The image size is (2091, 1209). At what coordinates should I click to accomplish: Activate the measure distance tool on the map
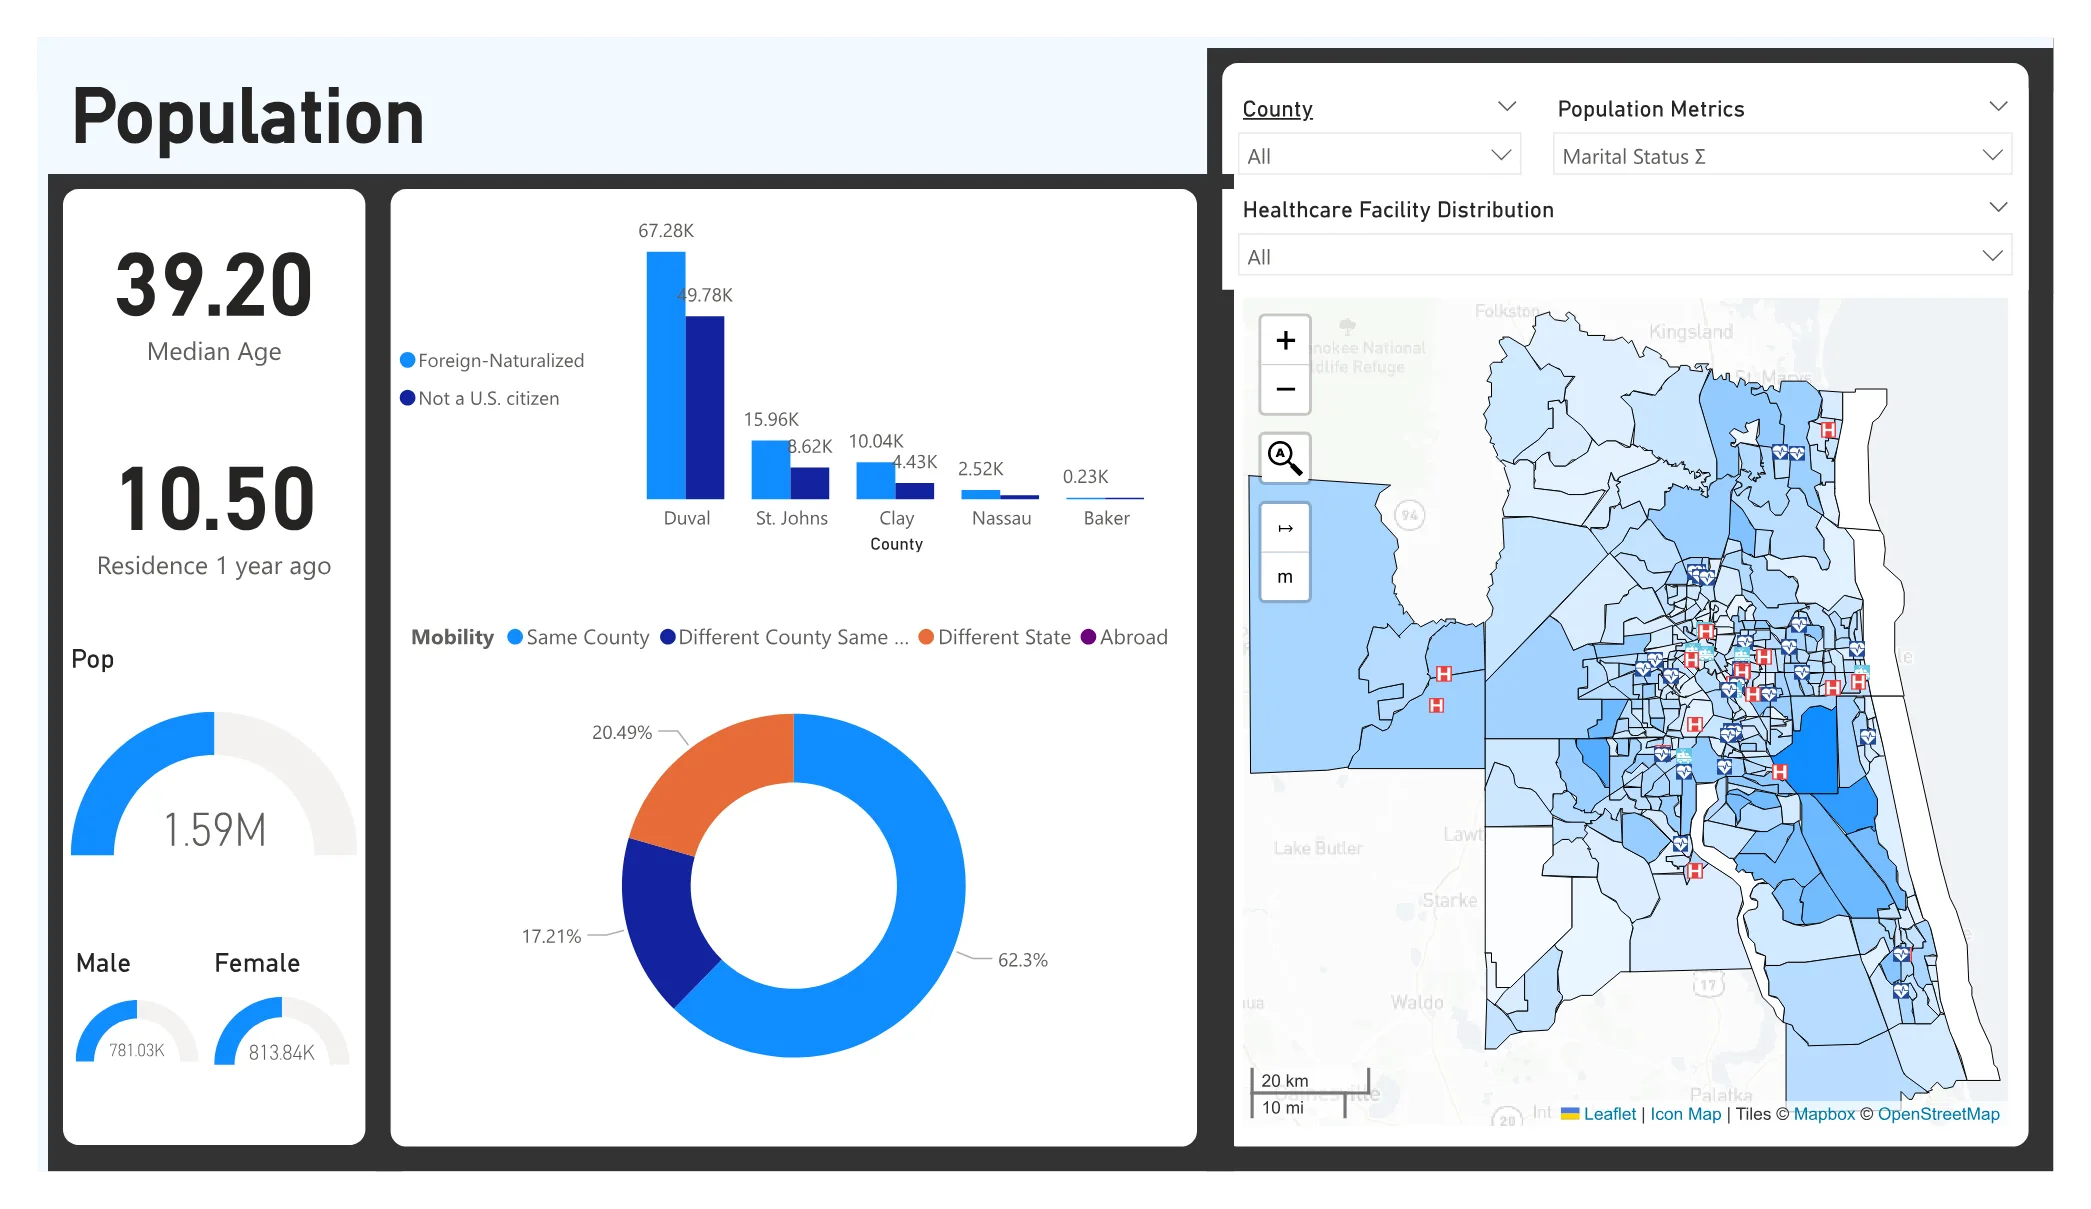[1284, 528]
